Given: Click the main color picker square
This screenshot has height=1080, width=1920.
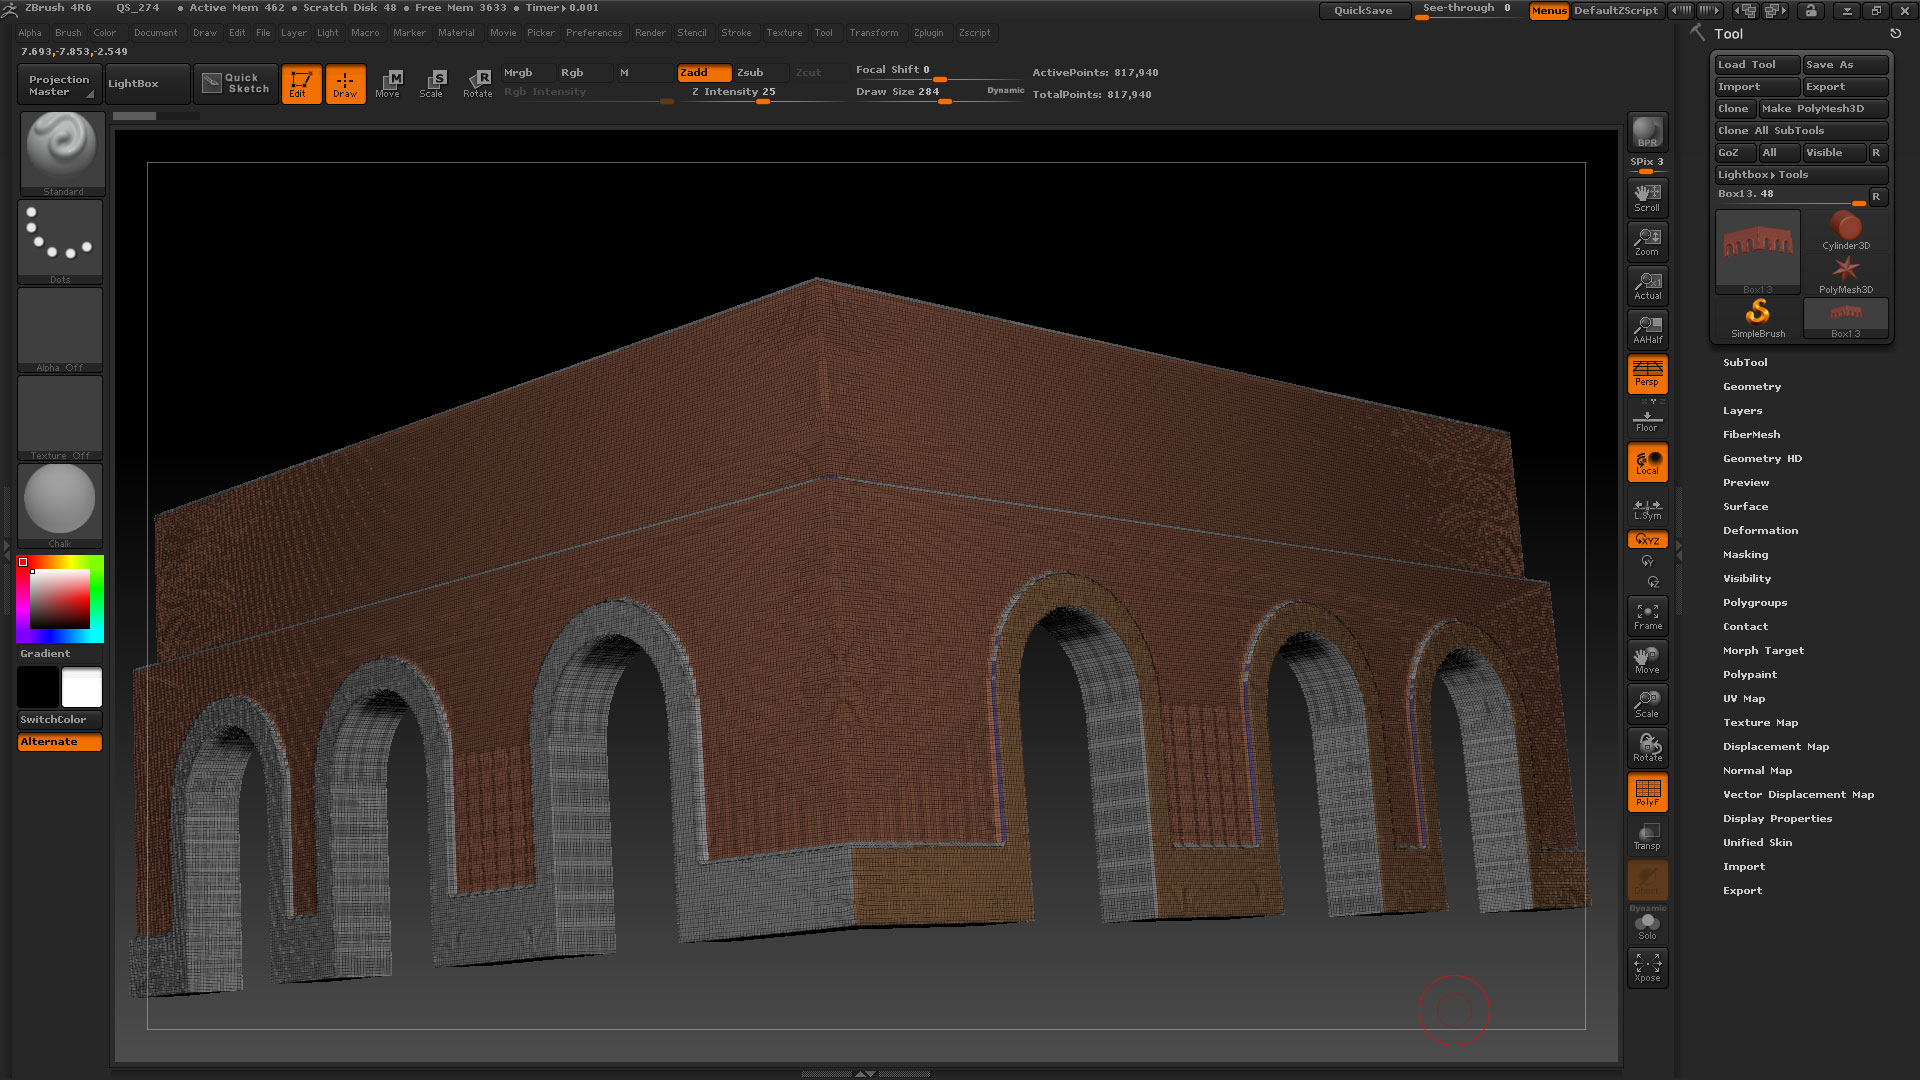Looking at the screenshot, I should (x=59, y=598).
